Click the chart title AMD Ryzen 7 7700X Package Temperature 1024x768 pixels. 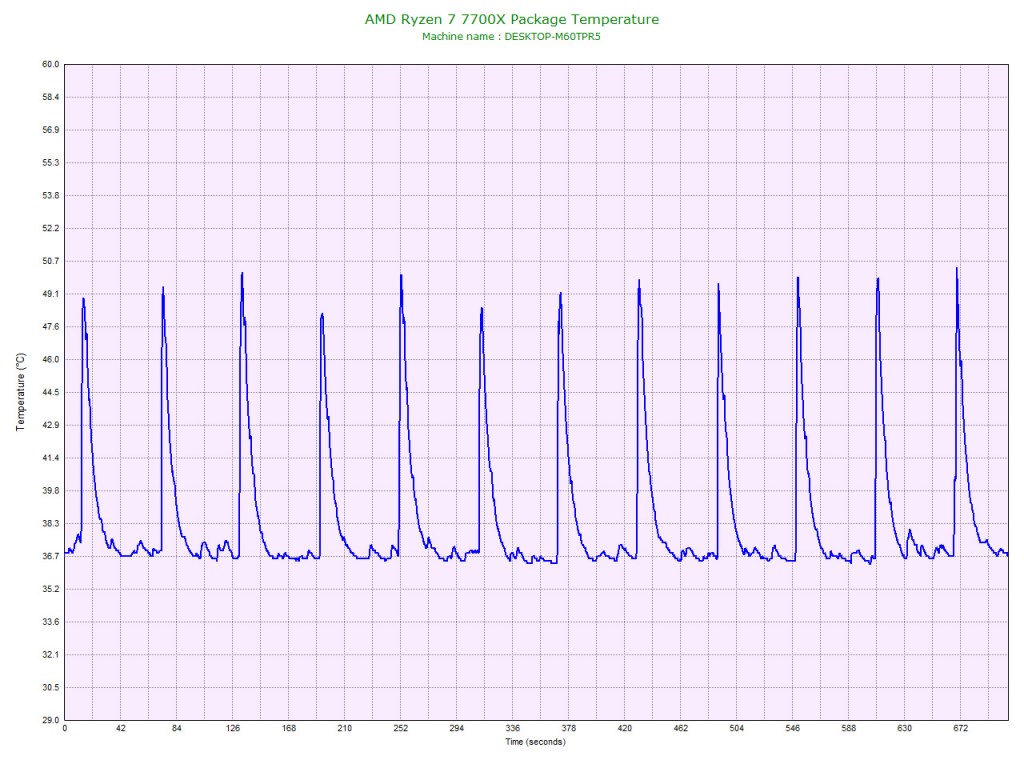pos(511,19)
